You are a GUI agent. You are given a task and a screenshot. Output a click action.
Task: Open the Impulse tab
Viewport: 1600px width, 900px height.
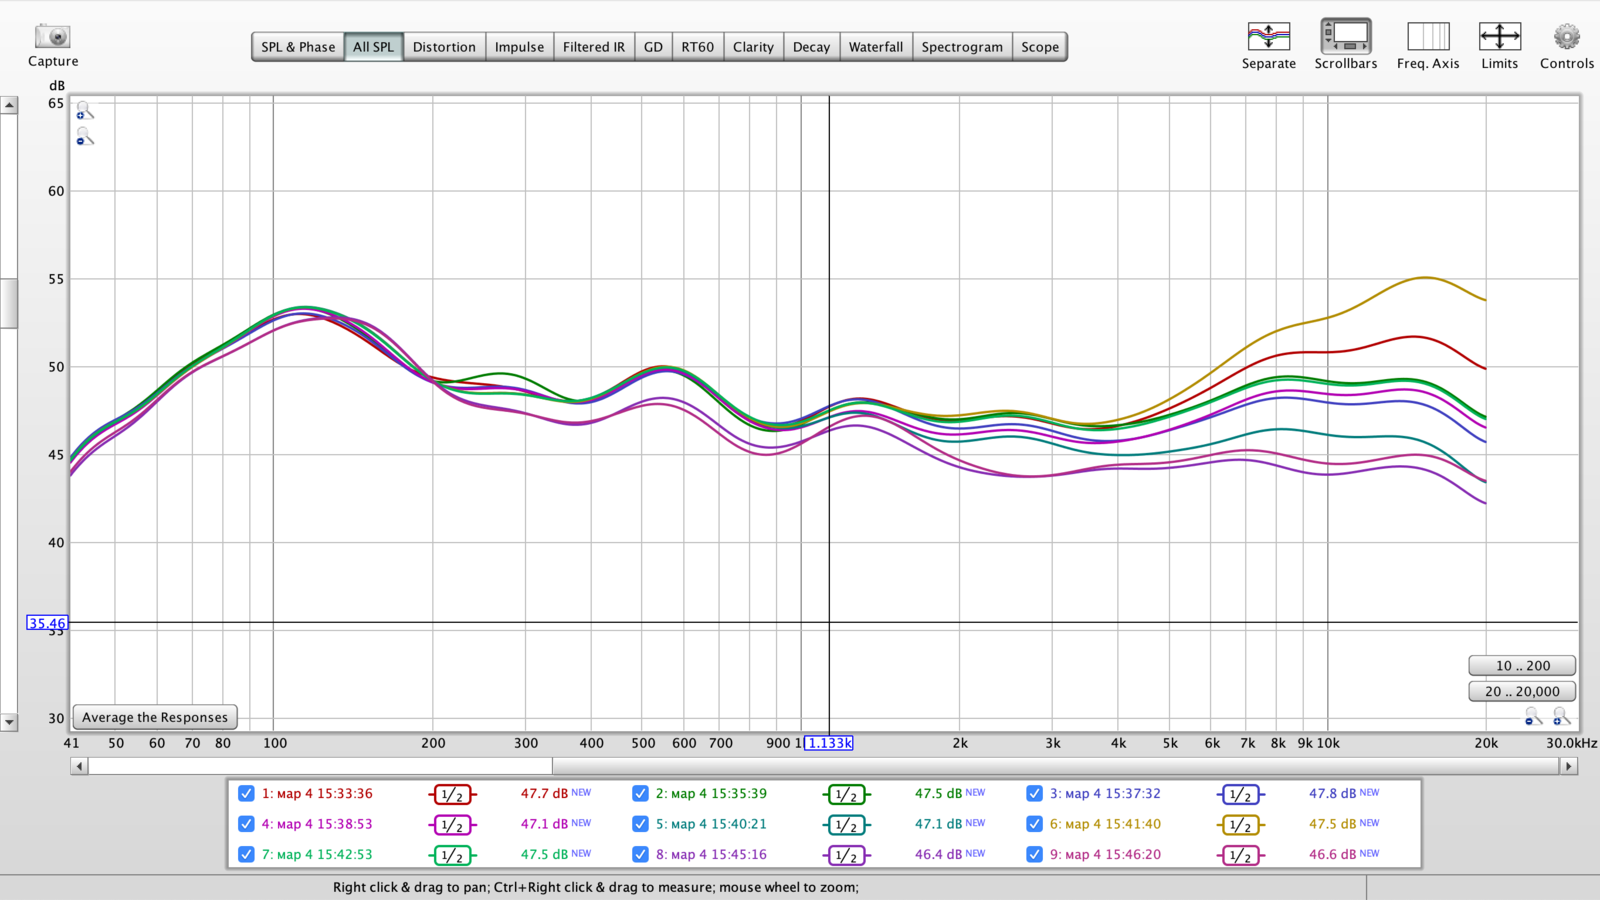(519, 47)
